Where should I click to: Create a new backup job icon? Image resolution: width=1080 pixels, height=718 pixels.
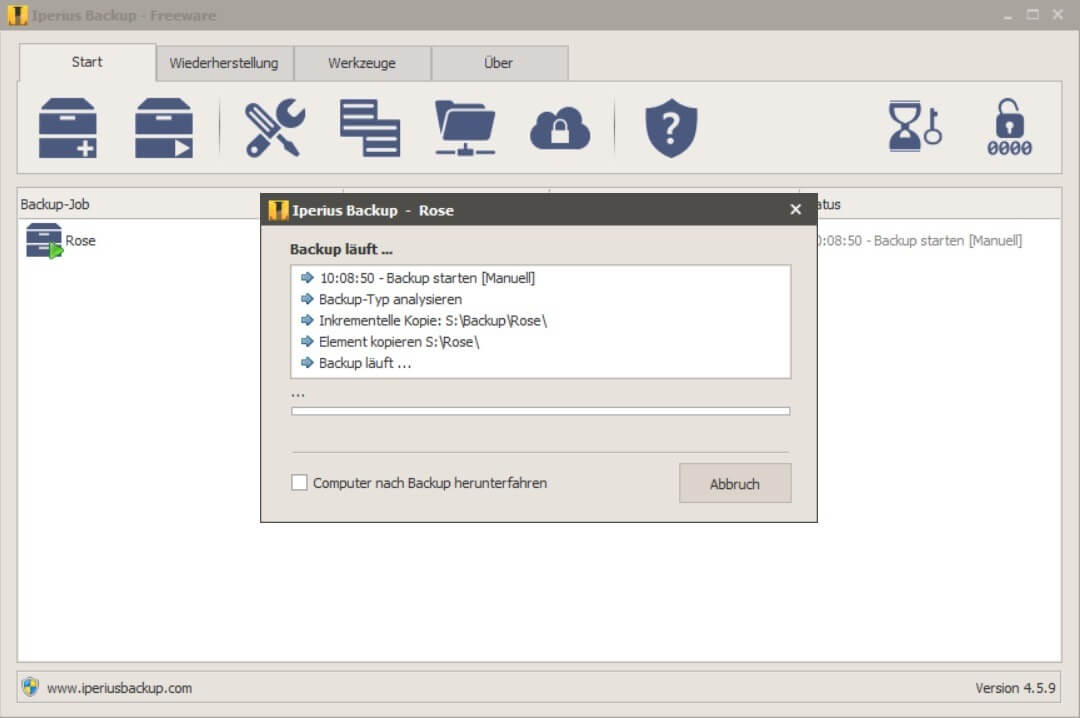68,128
